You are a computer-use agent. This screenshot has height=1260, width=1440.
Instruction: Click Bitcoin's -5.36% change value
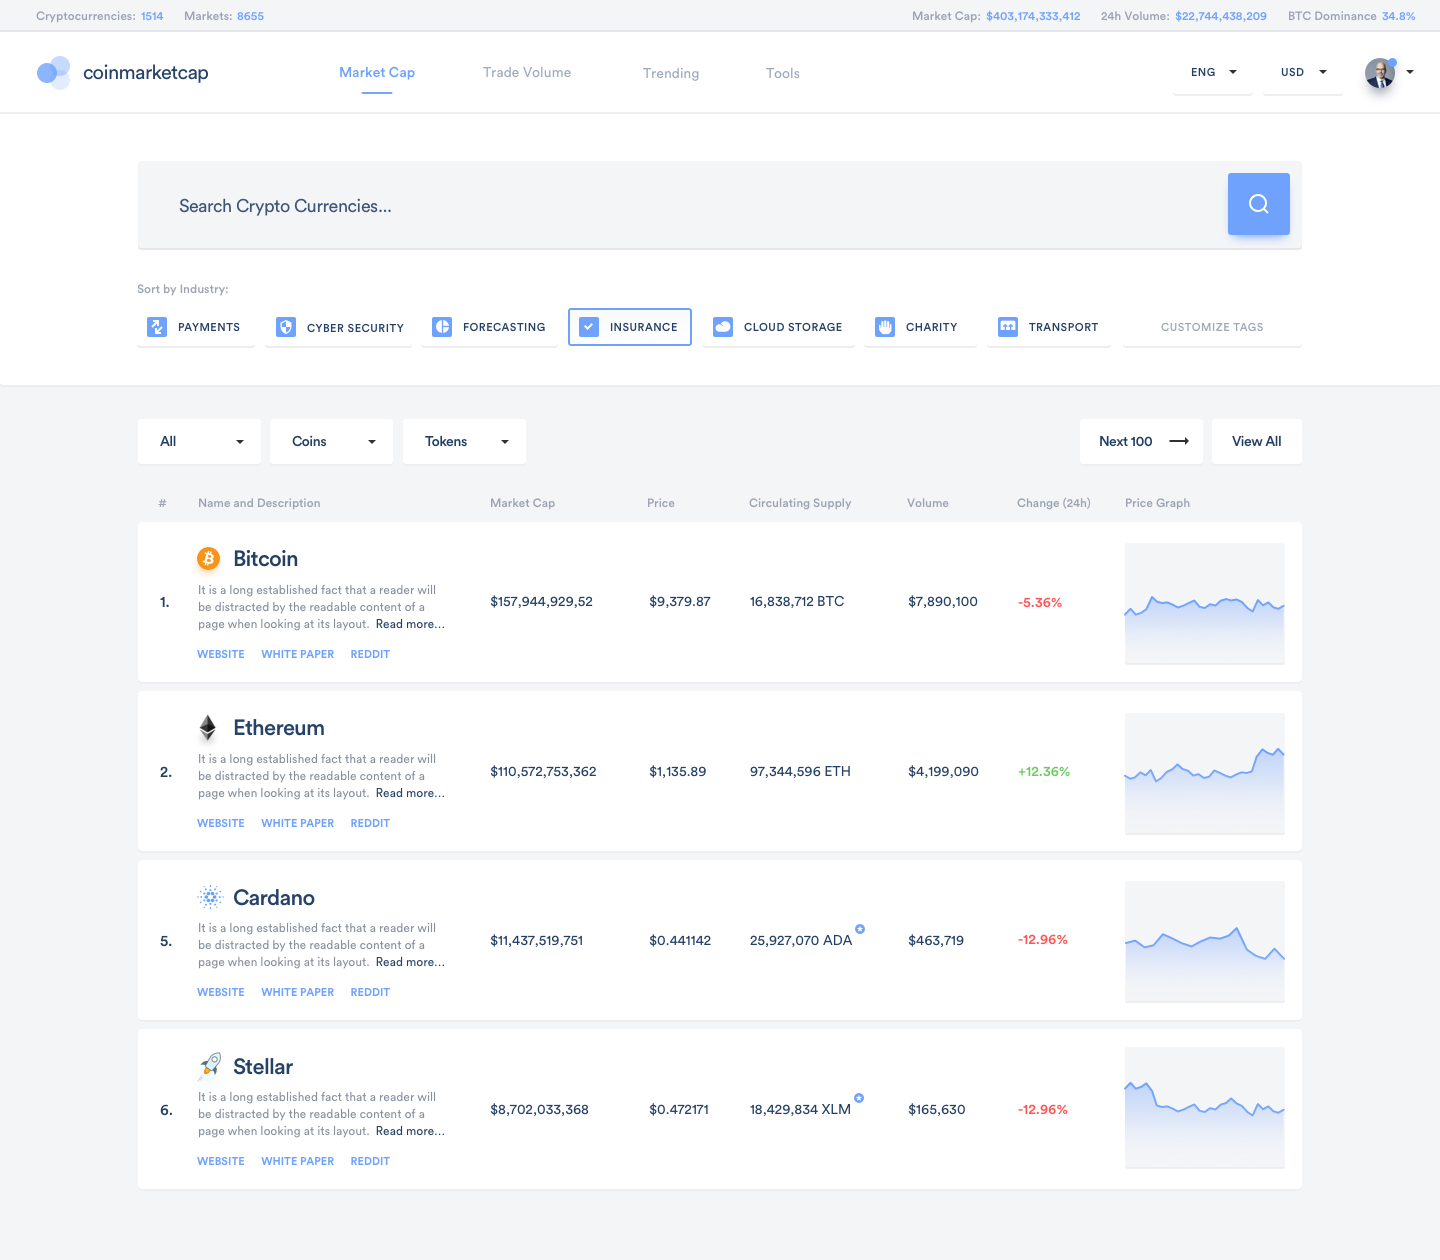coord(1040,602)
